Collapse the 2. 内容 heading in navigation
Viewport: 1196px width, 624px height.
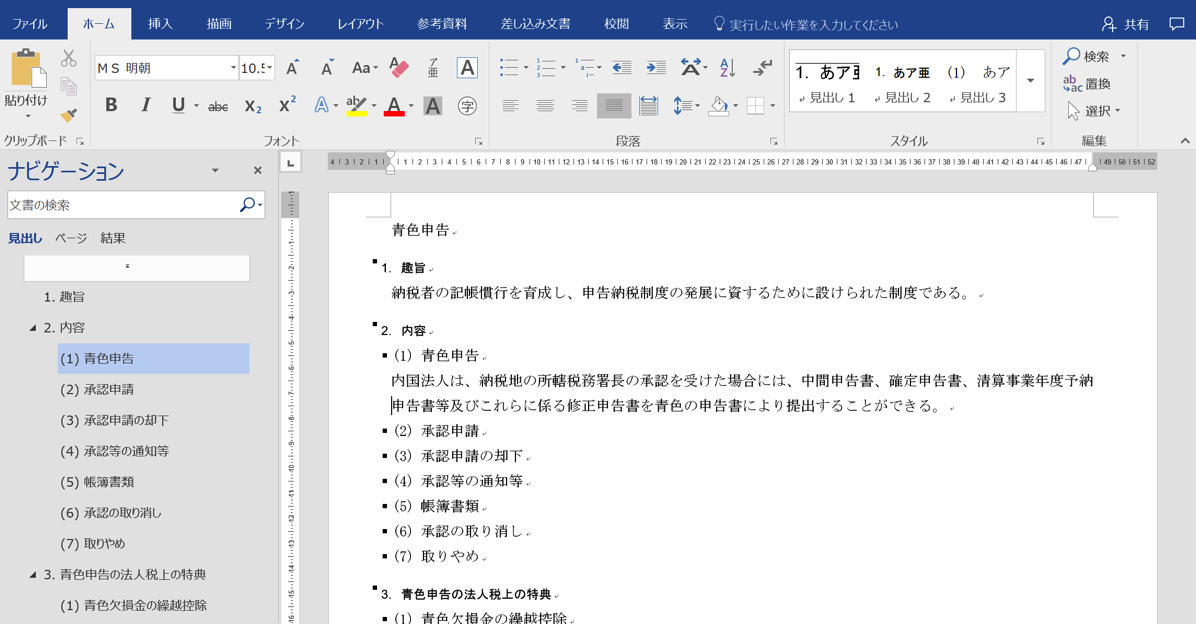point(33,328)
